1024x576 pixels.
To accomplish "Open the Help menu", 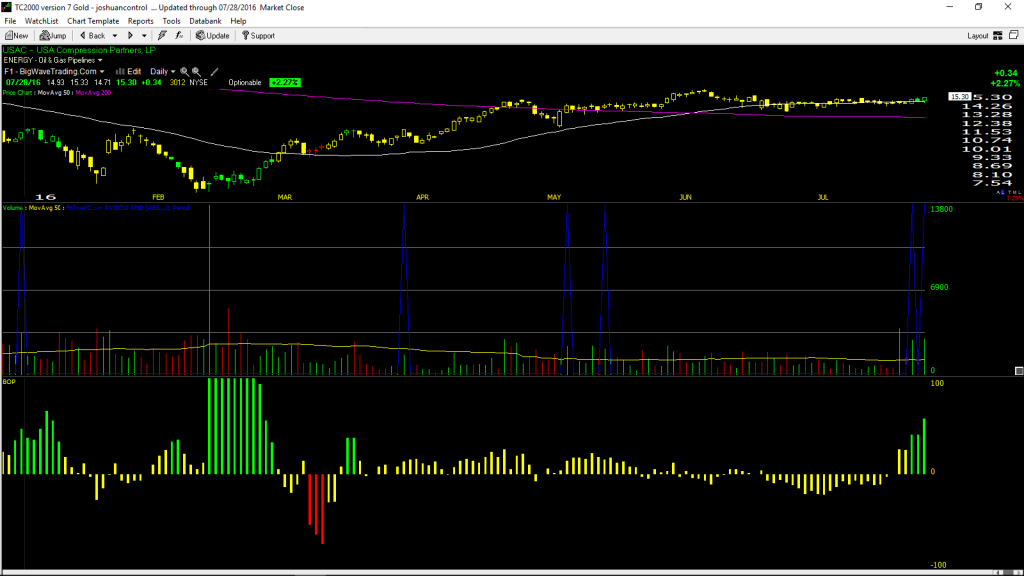I will point(238,21).
